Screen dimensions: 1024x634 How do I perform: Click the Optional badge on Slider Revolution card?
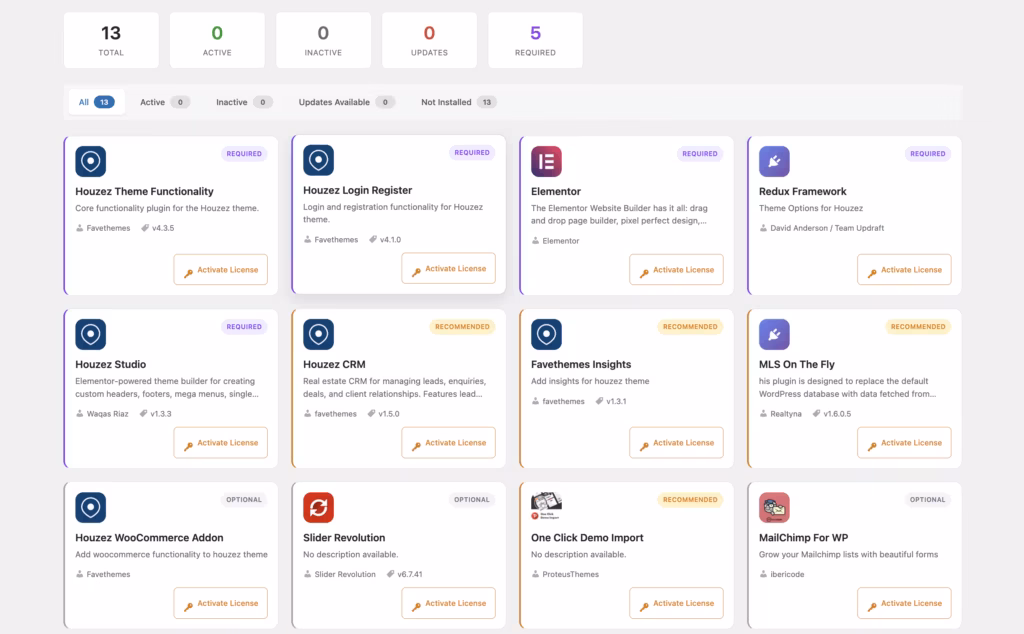pyautogui.click(x=472, y=499)
